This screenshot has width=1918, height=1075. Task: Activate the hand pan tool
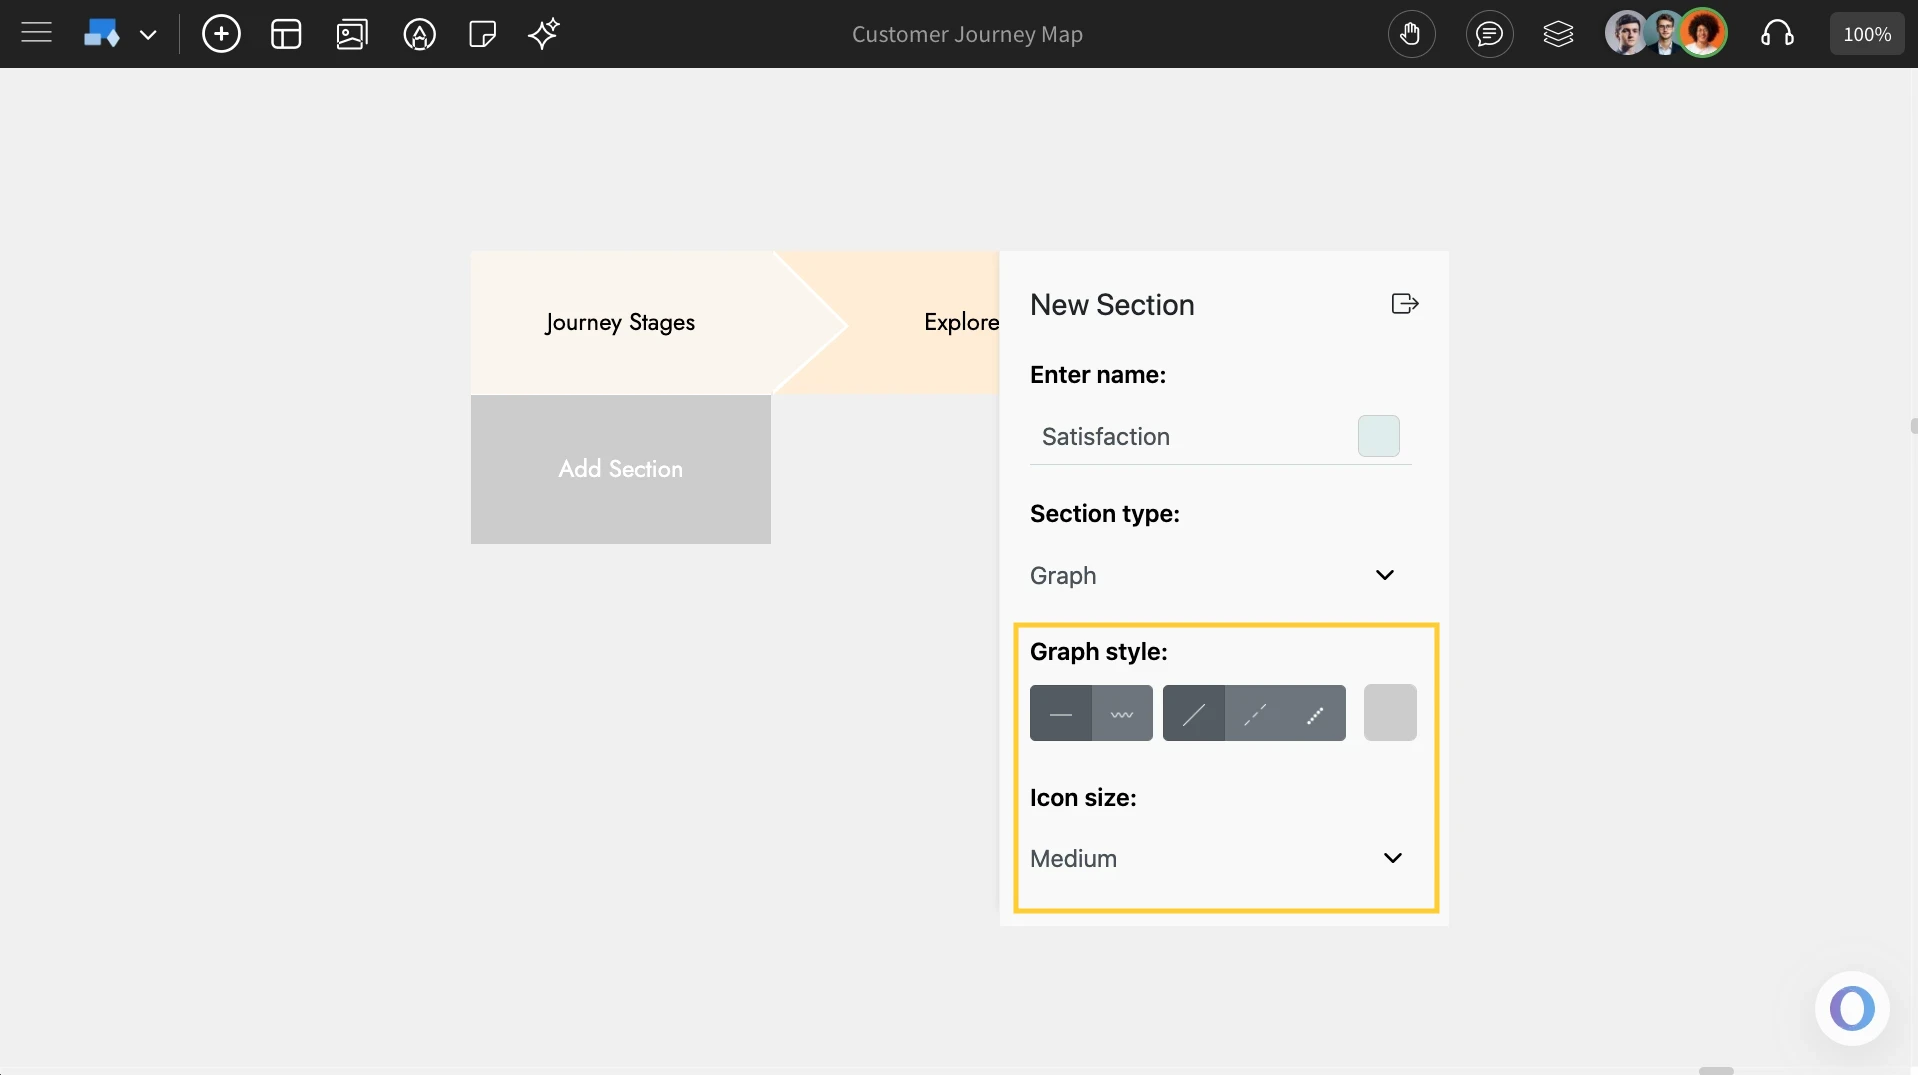tap(1412, 33)
